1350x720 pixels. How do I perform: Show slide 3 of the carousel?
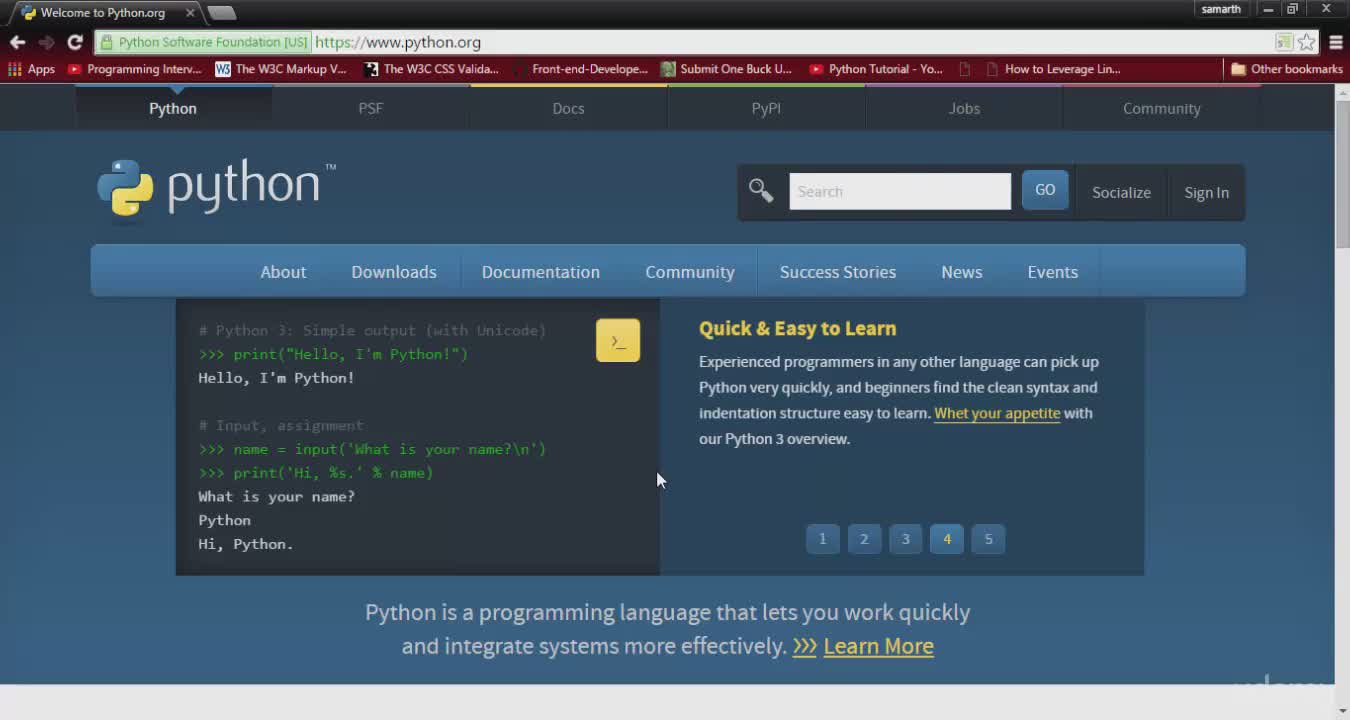tap(906, 539)
